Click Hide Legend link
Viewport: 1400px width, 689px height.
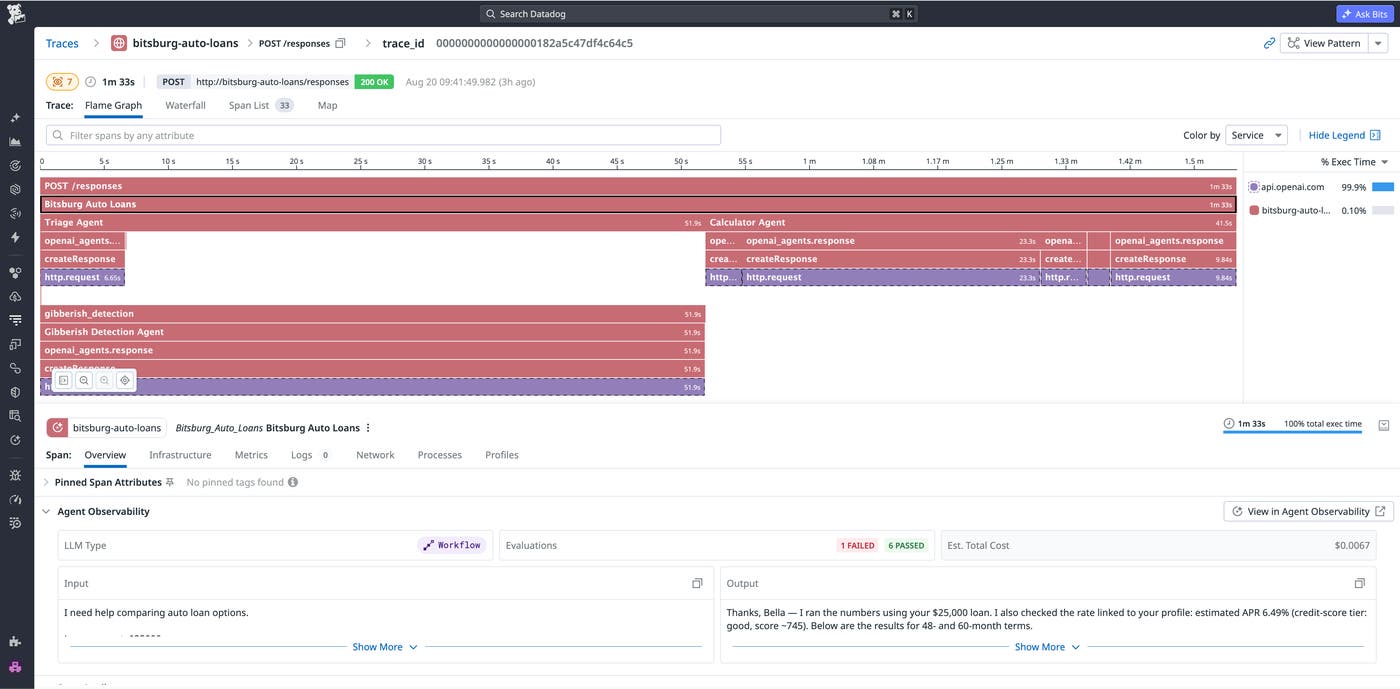point(1344,135)
